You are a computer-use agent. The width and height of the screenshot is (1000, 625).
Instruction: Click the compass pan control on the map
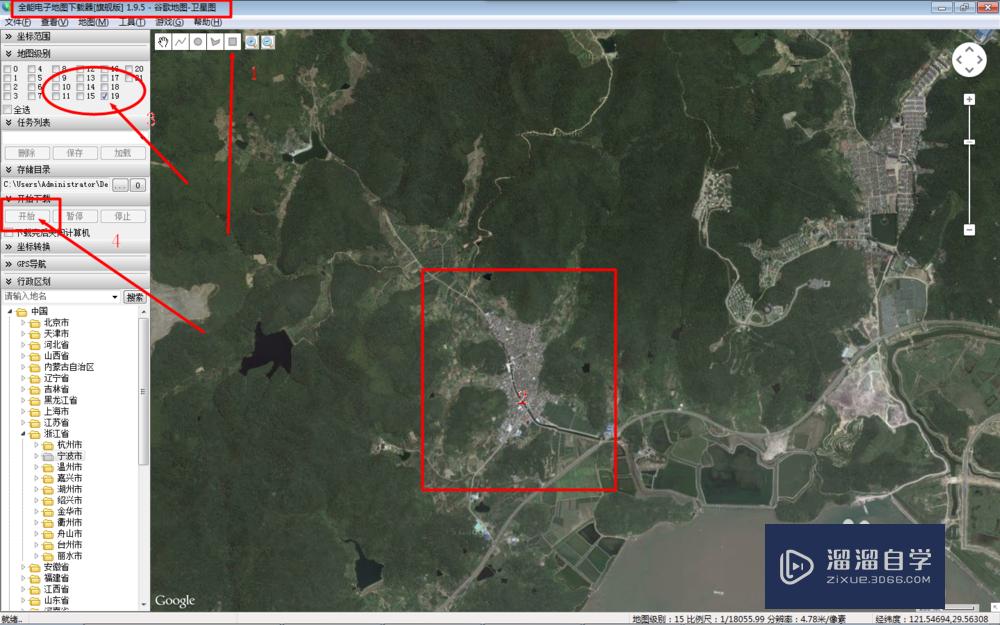pyautogui.click(x=969, y=60)
